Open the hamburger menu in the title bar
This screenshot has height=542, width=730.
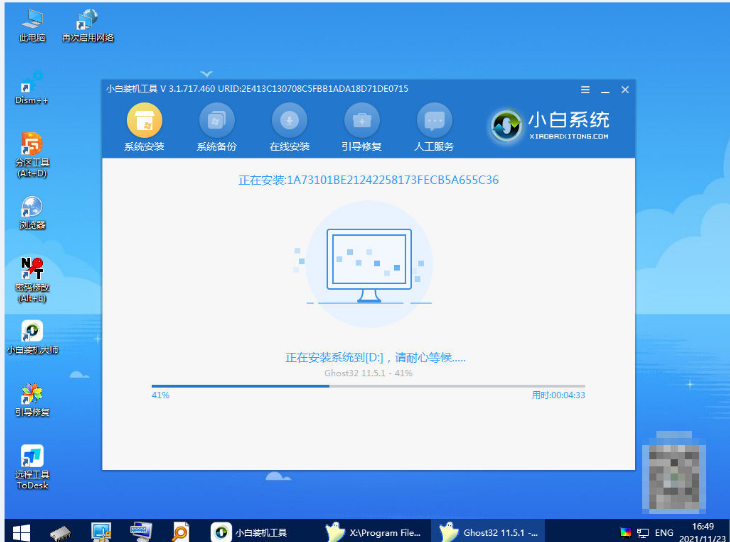point(585,89)
